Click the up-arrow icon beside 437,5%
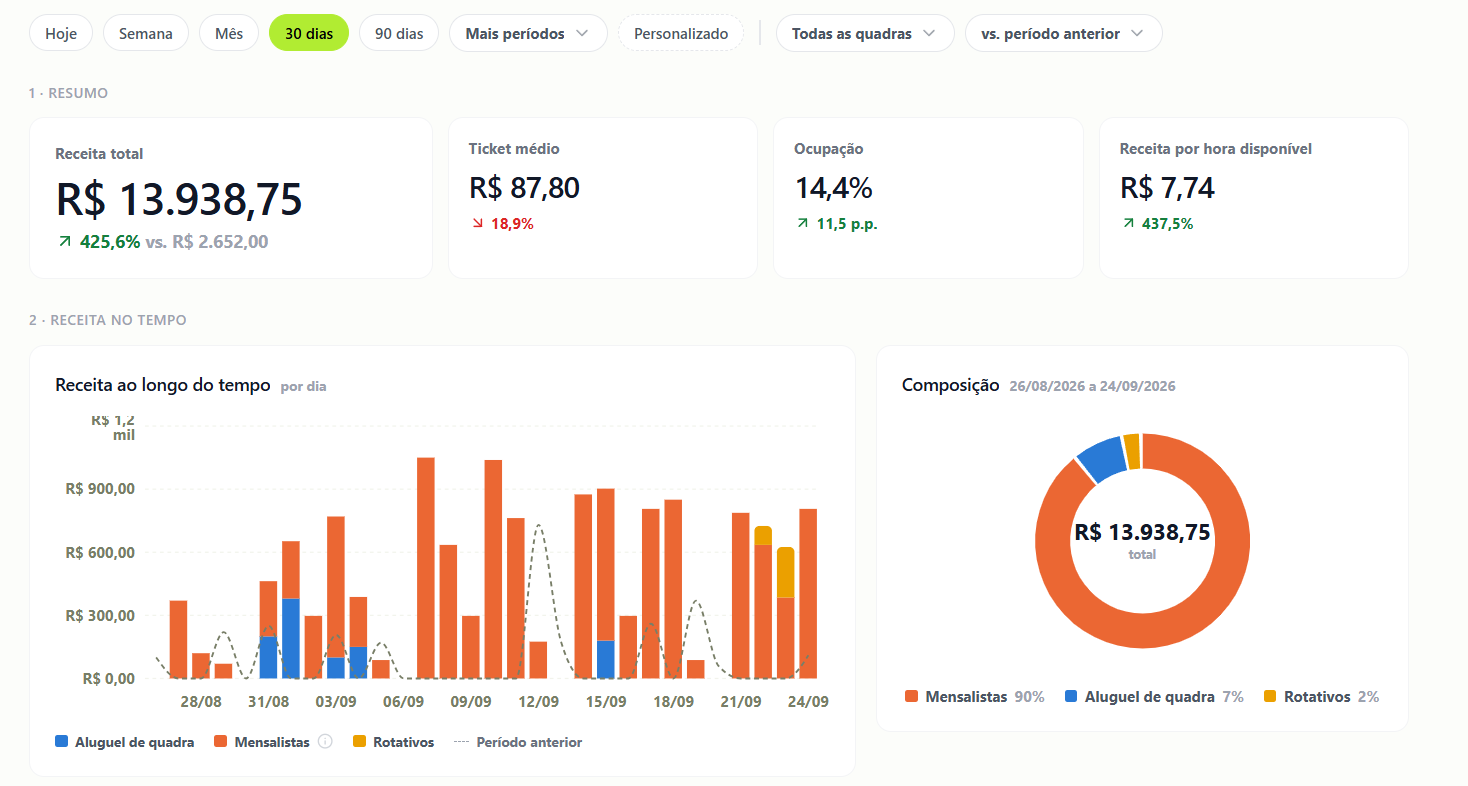Viewport: 1468px width, 786px height. [1129, 224]
